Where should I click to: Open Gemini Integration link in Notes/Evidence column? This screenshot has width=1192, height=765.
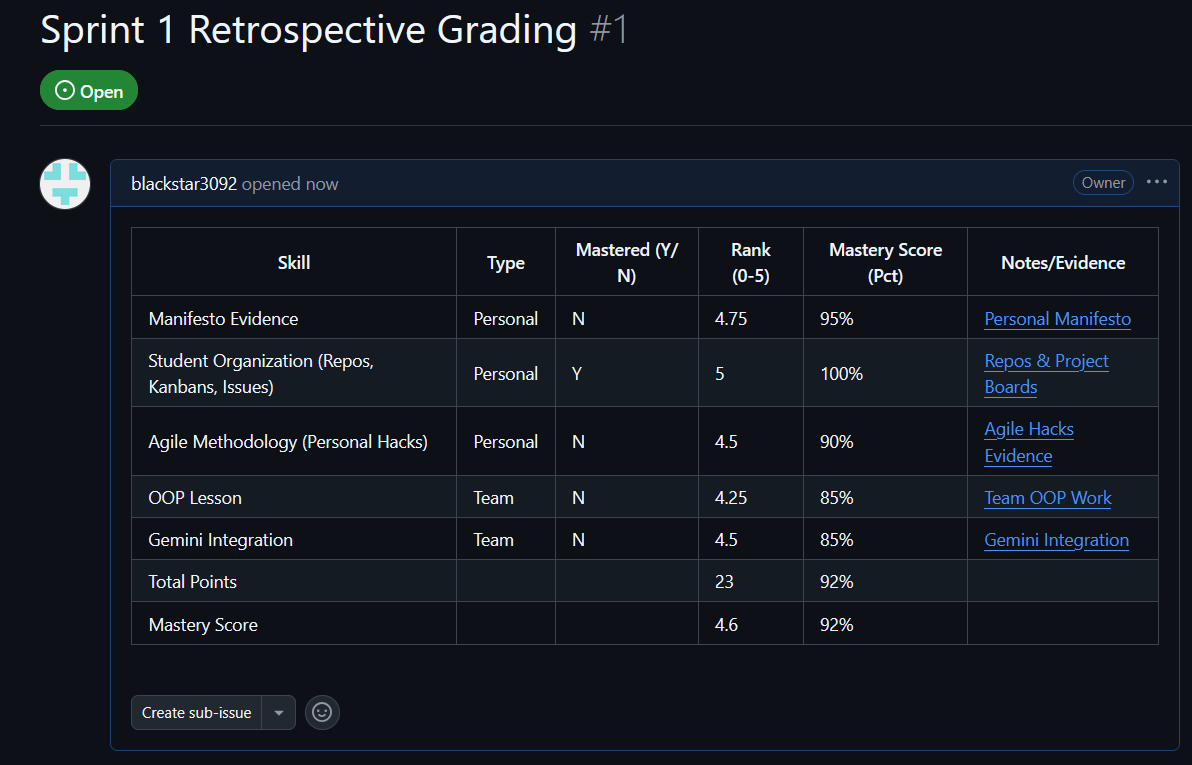click(x=1056, y=540)
